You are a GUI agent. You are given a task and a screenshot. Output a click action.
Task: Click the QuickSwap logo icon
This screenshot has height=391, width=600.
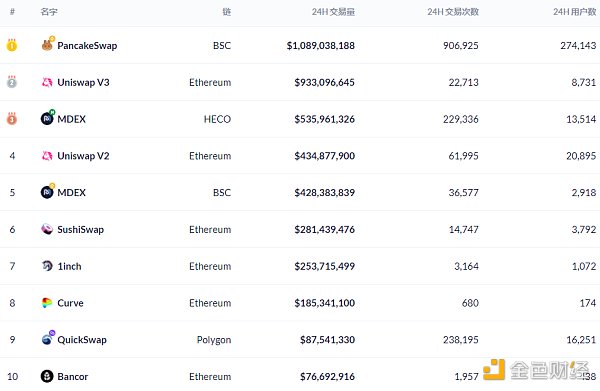coord(47,339)
